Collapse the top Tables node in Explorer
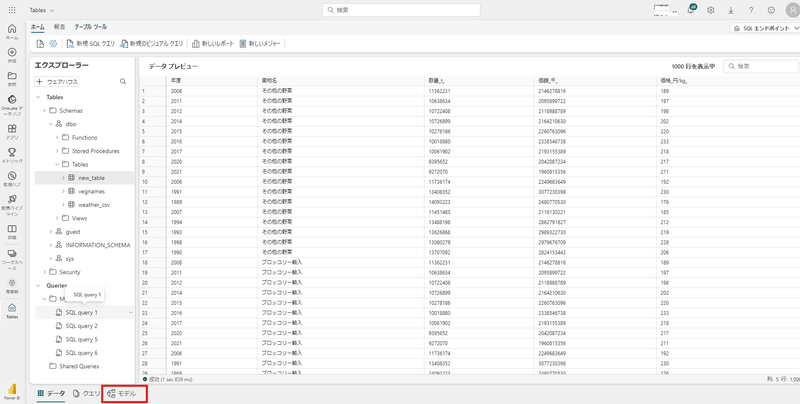The height and width of the screenshot is (404, 800). (38, 97)
